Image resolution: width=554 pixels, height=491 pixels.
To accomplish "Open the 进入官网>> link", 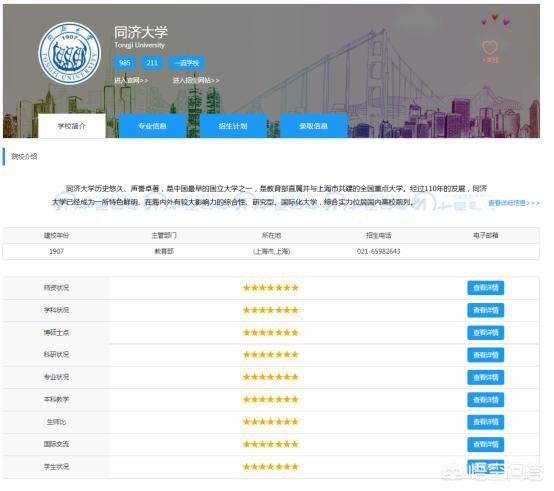I will [131, 81].
